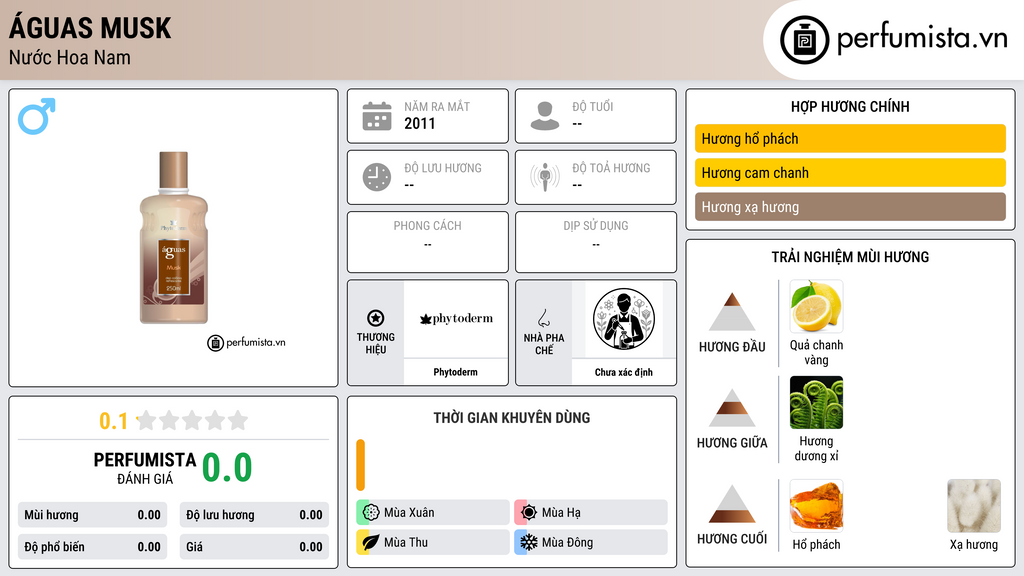Click the orange recommended-time bar
Screen dimensions: 1024x576
(x=360, y=465)
